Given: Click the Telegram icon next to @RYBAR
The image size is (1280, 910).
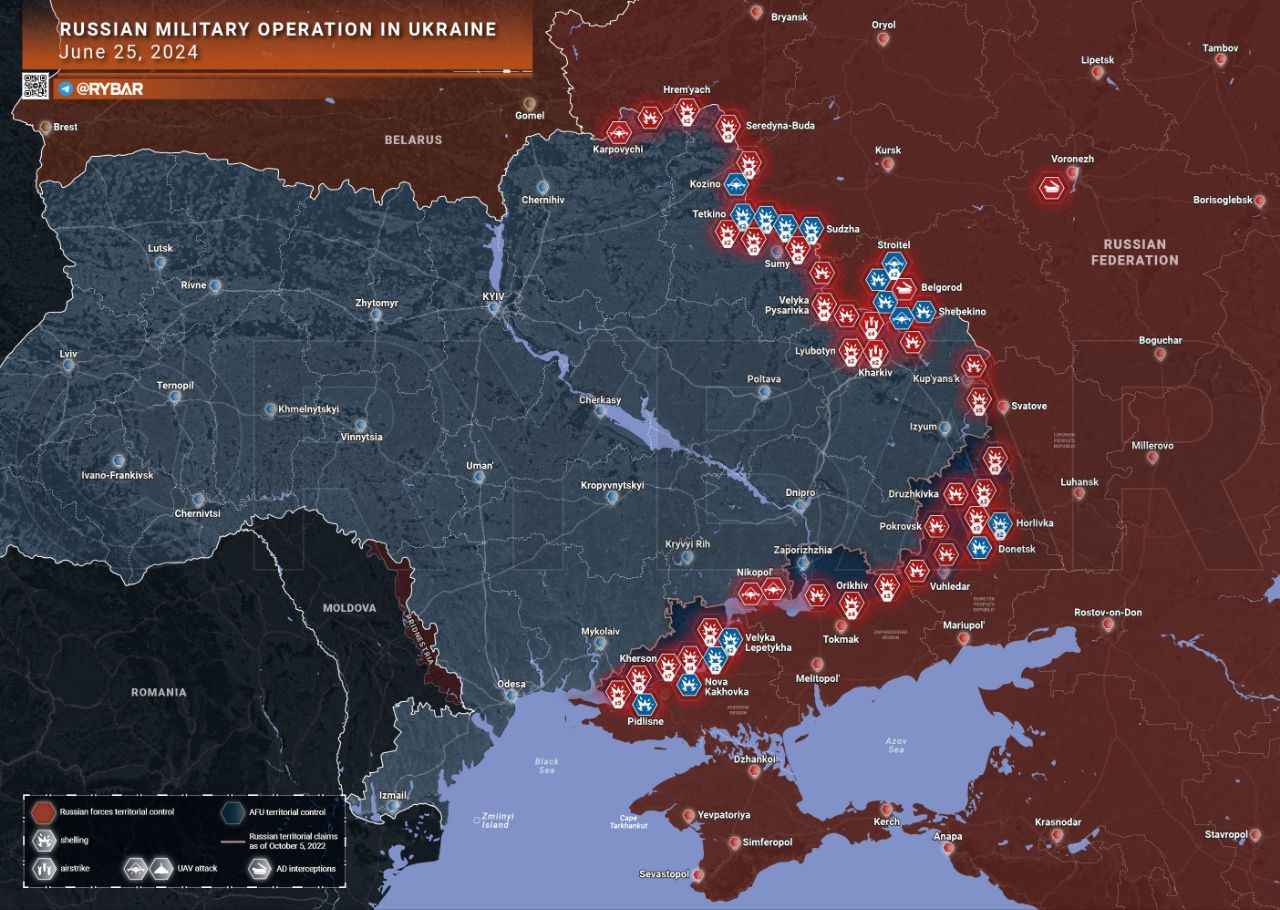Looking at the screenshot, I should click(x=65, y=89).
